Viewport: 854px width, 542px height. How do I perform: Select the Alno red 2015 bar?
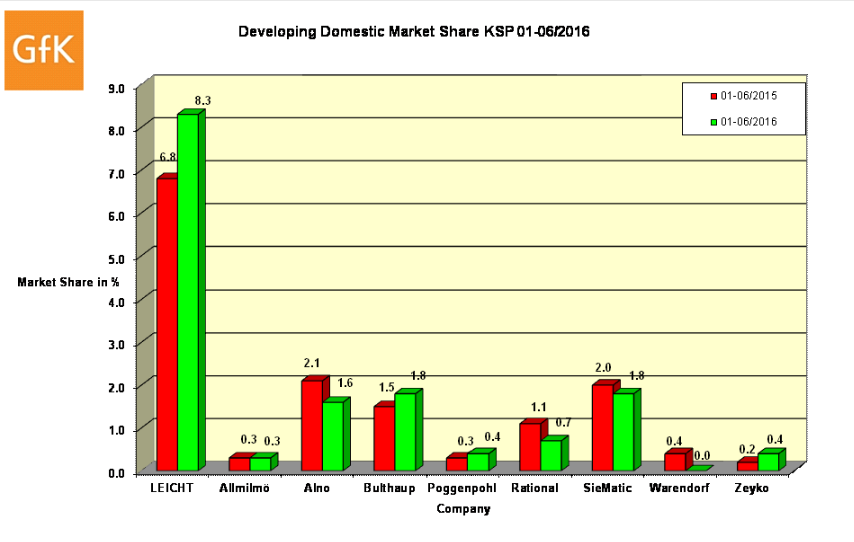tap(312, 425)
